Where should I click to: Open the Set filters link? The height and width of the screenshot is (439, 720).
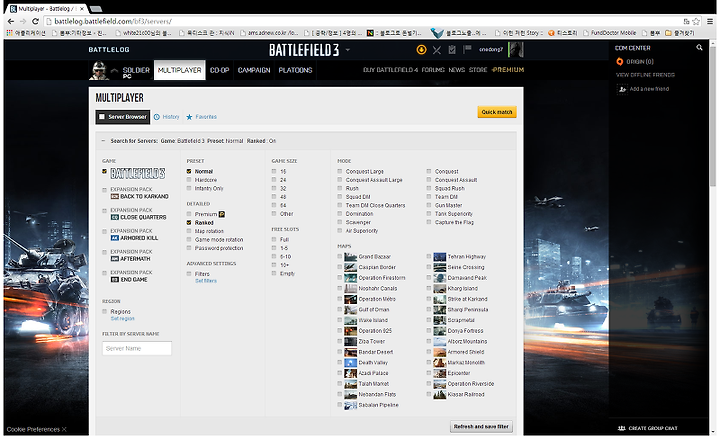tap(206, 281)
